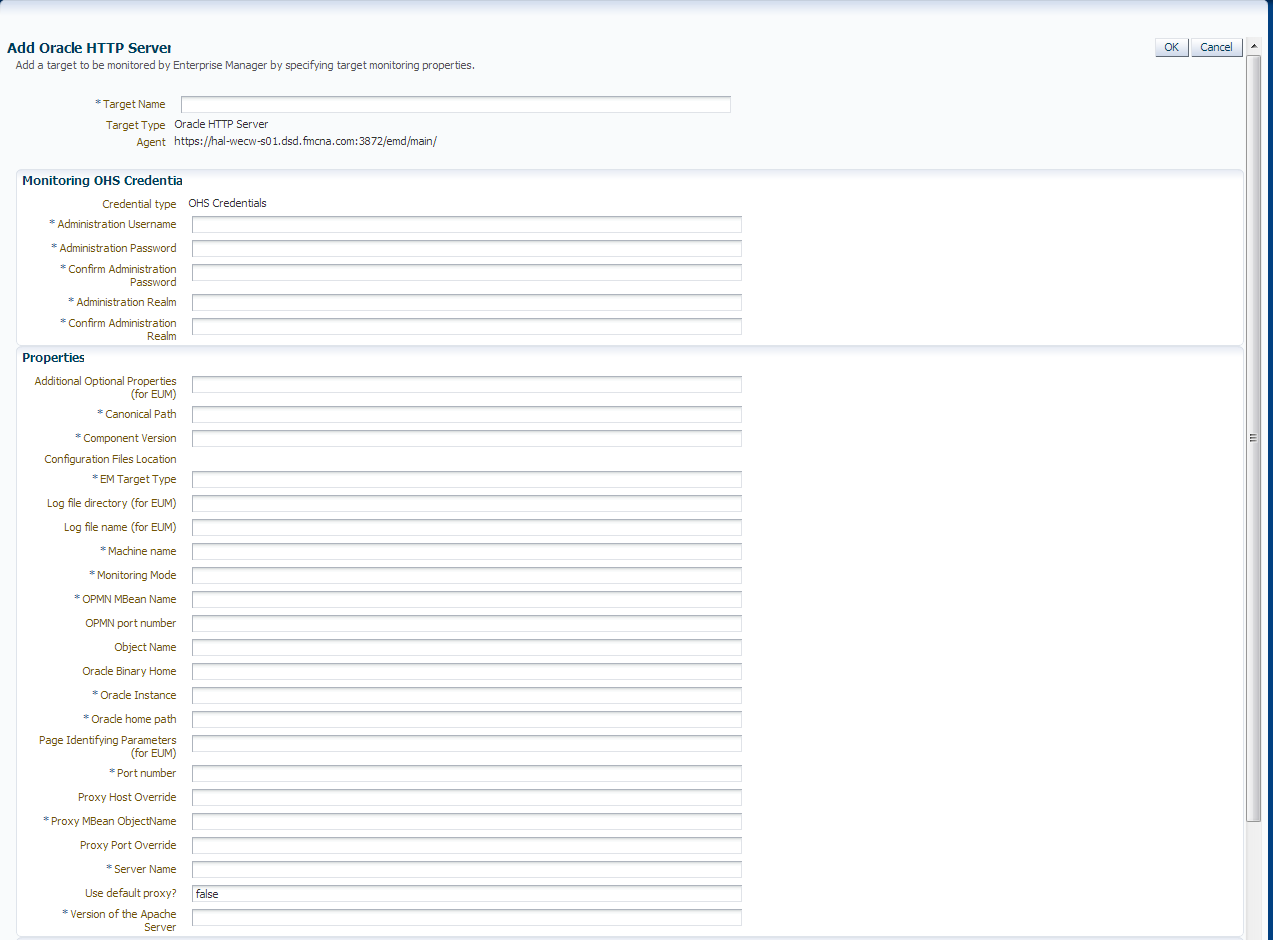Click the Add Oracle HTTP Server page title
Image resolution: width=1273 pixels, height=940 pixels.
(89, 48)
